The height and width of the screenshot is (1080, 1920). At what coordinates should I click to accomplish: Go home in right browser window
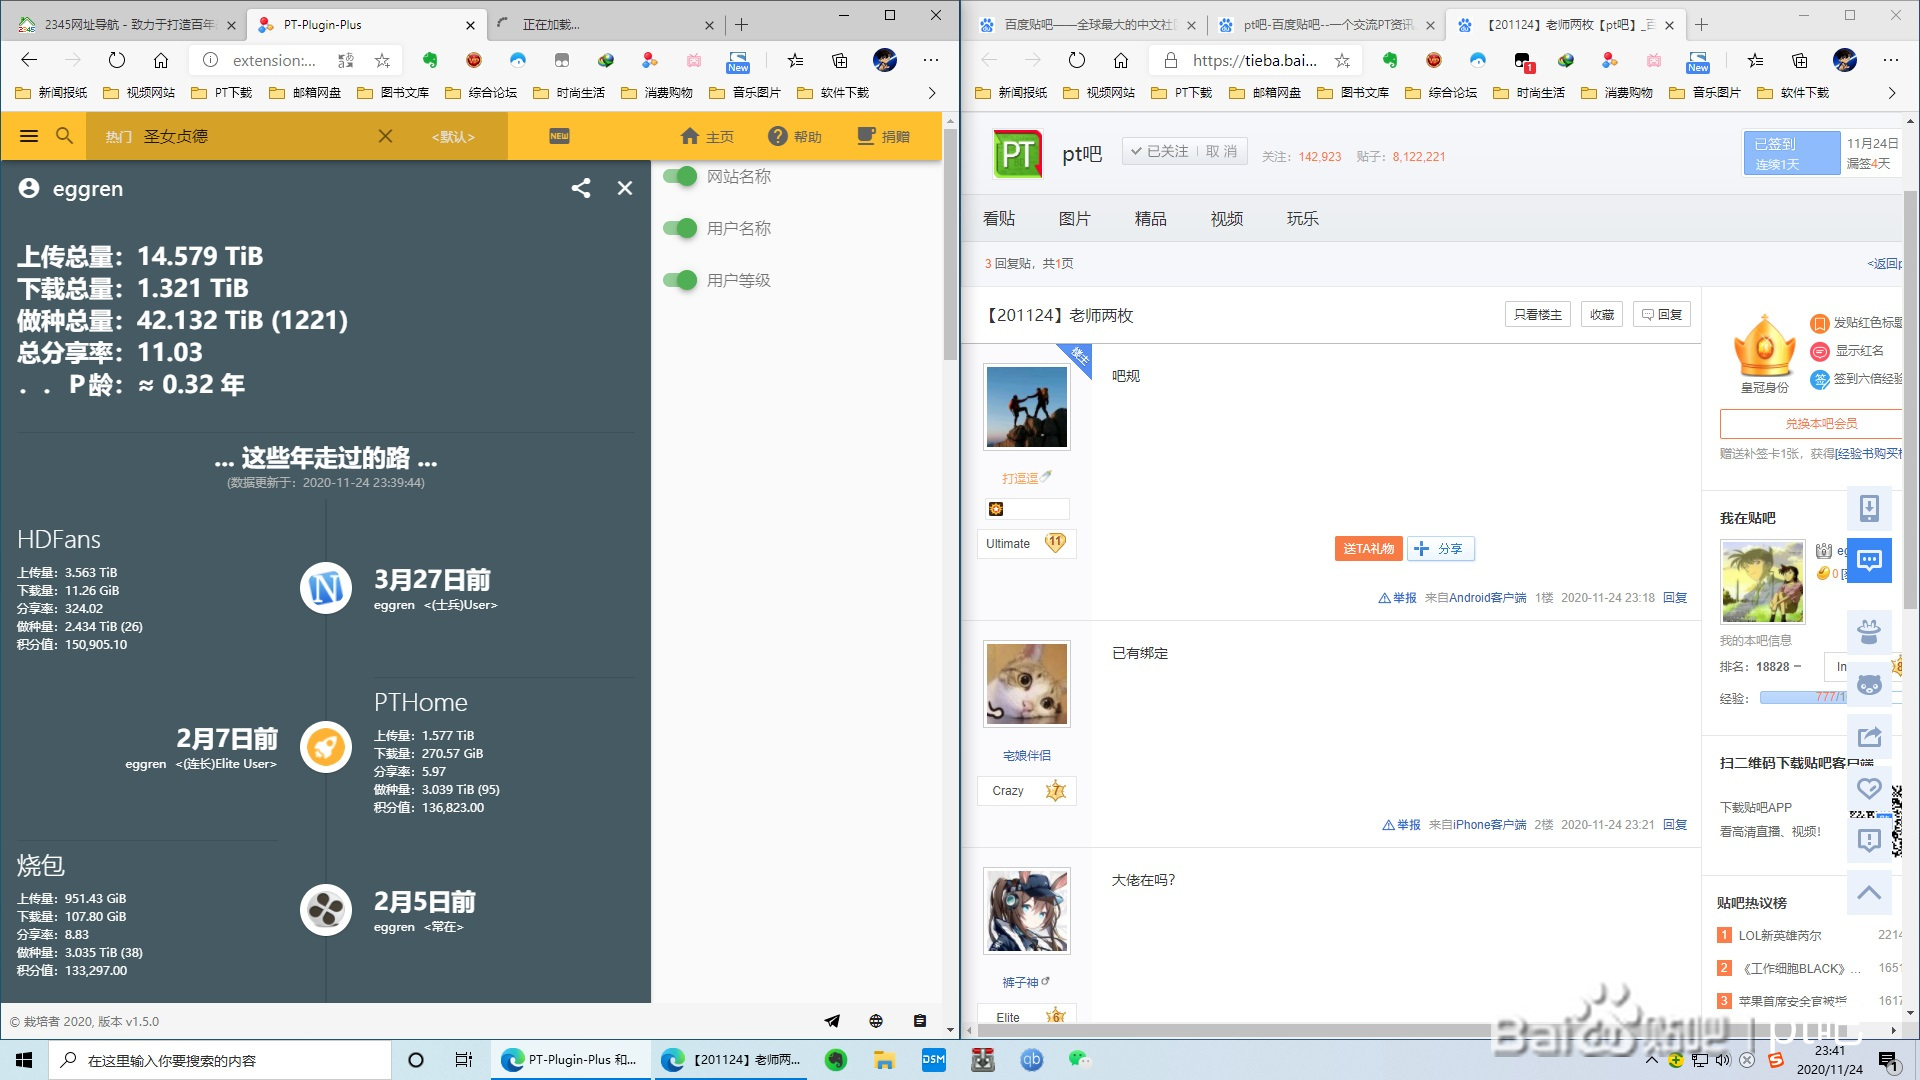[1121, 60]
